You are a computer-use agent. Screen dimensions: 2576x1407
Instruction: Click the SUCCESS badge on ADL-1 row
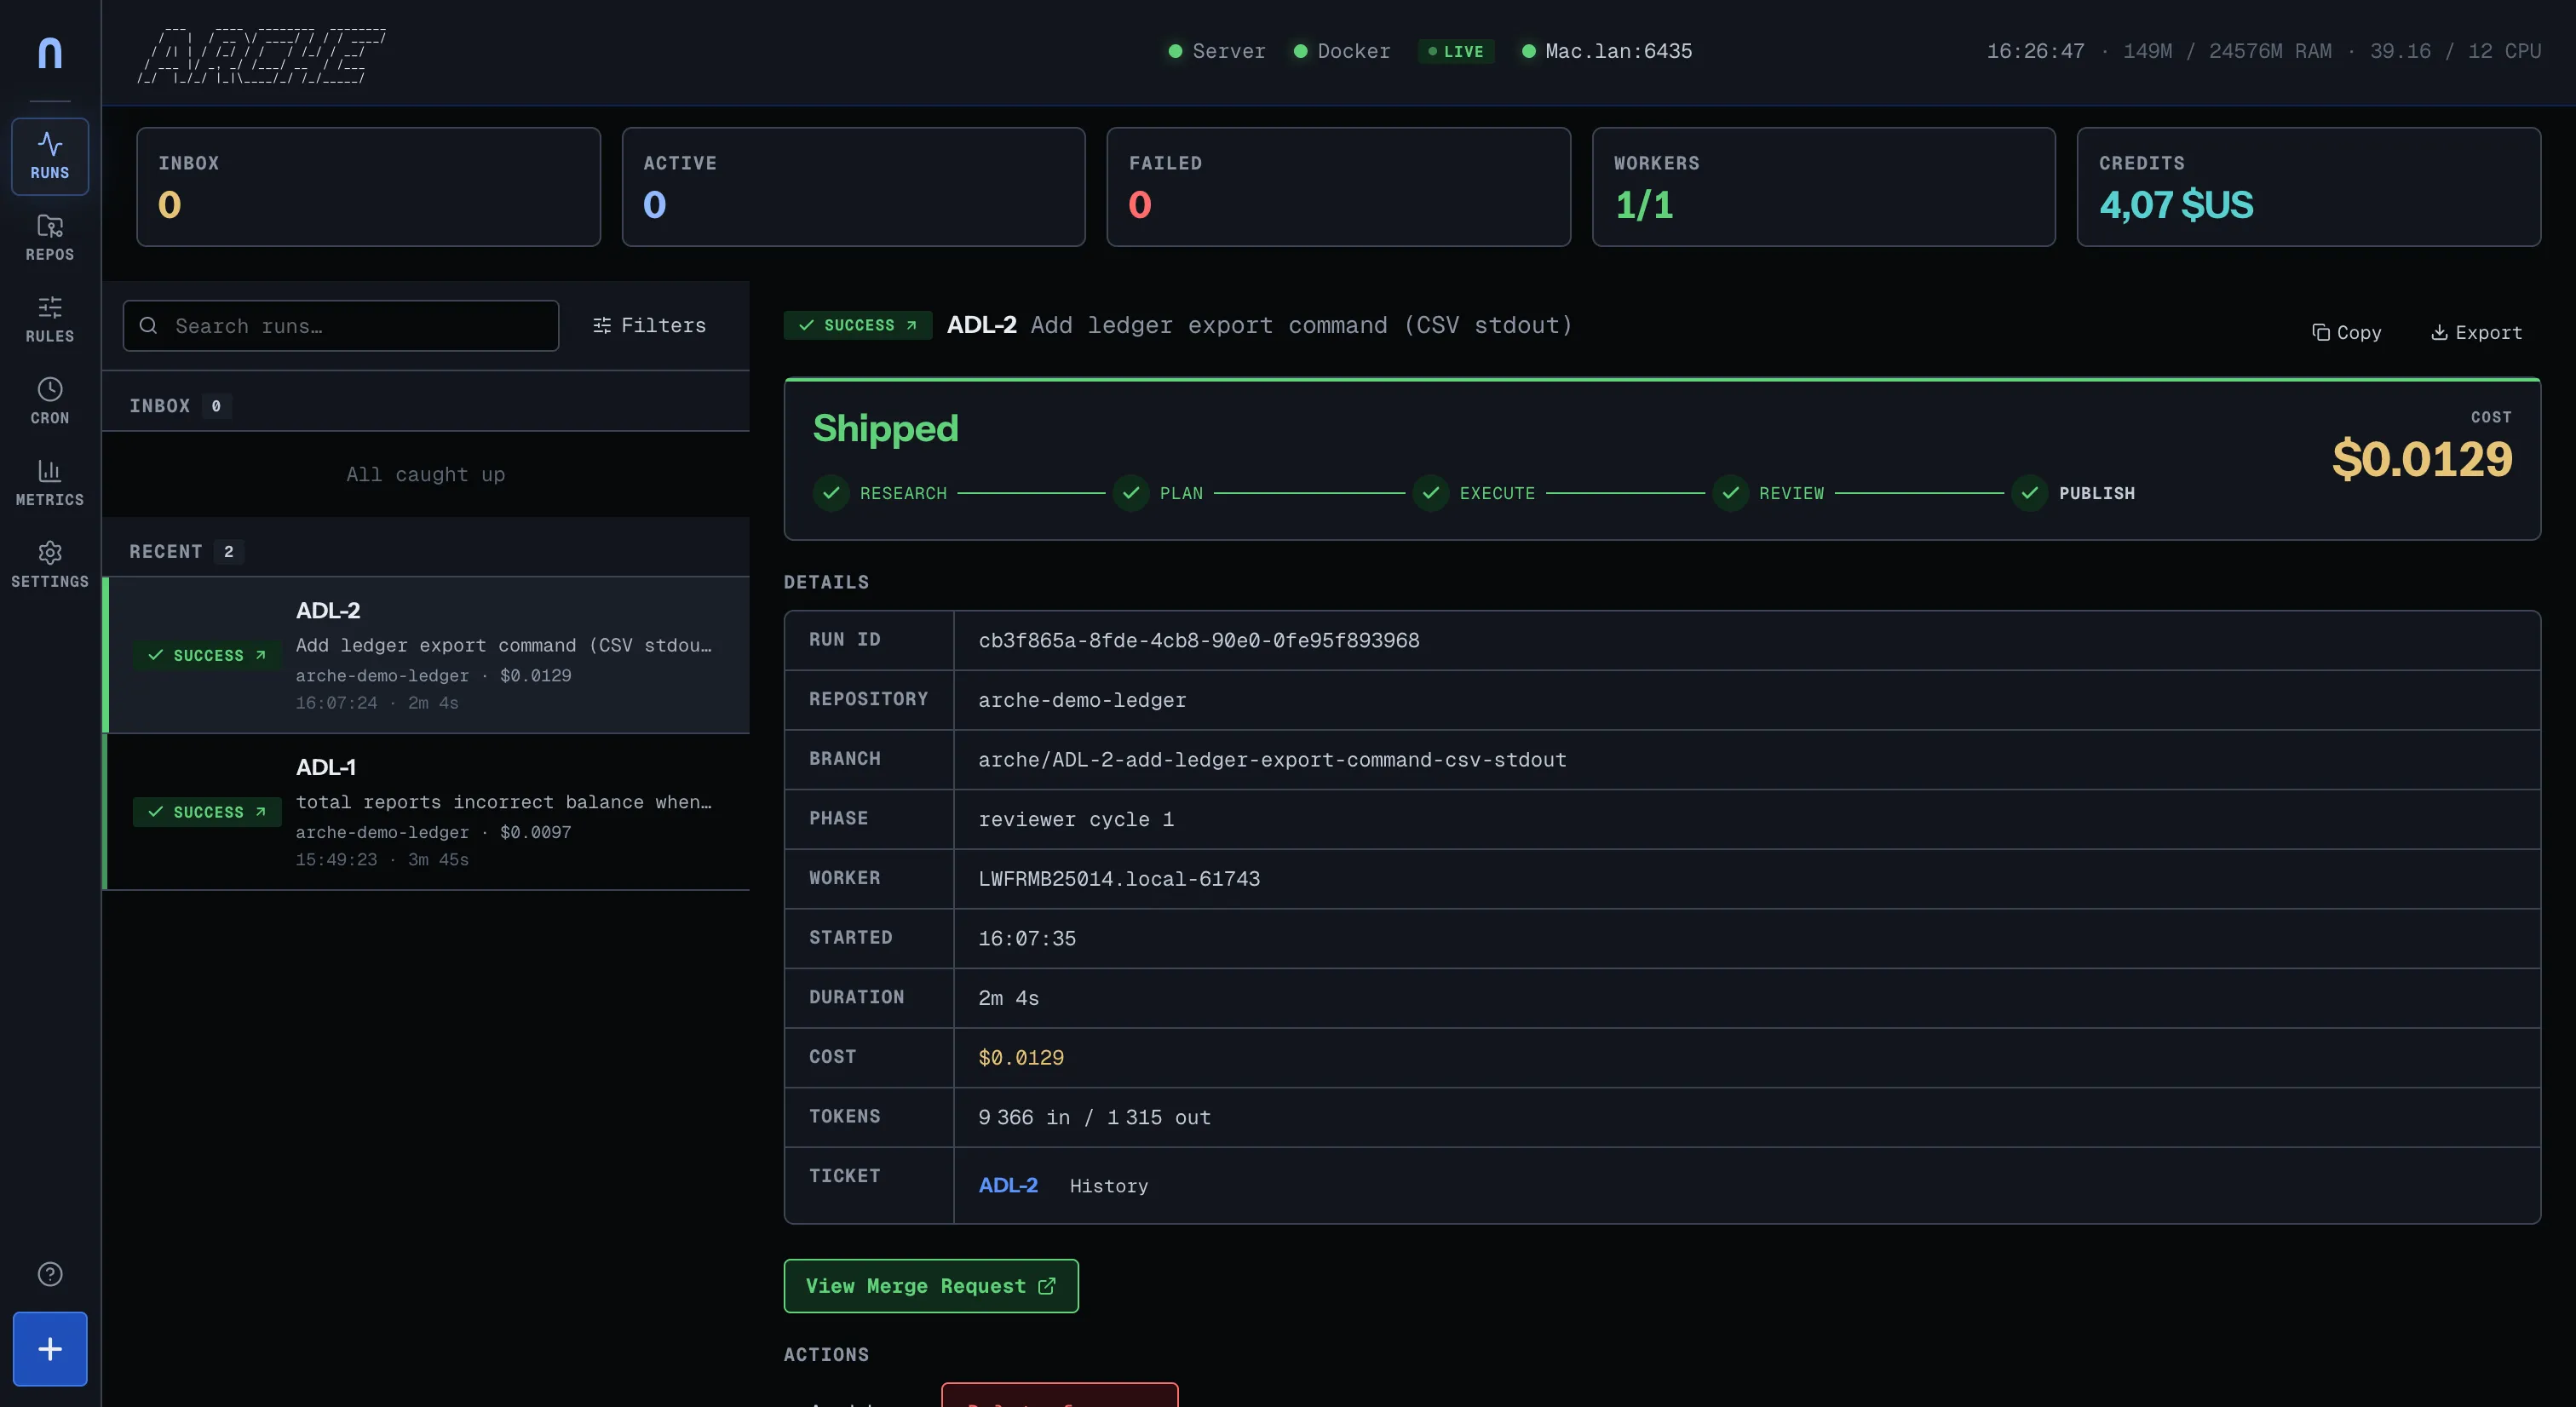[207, 812]
